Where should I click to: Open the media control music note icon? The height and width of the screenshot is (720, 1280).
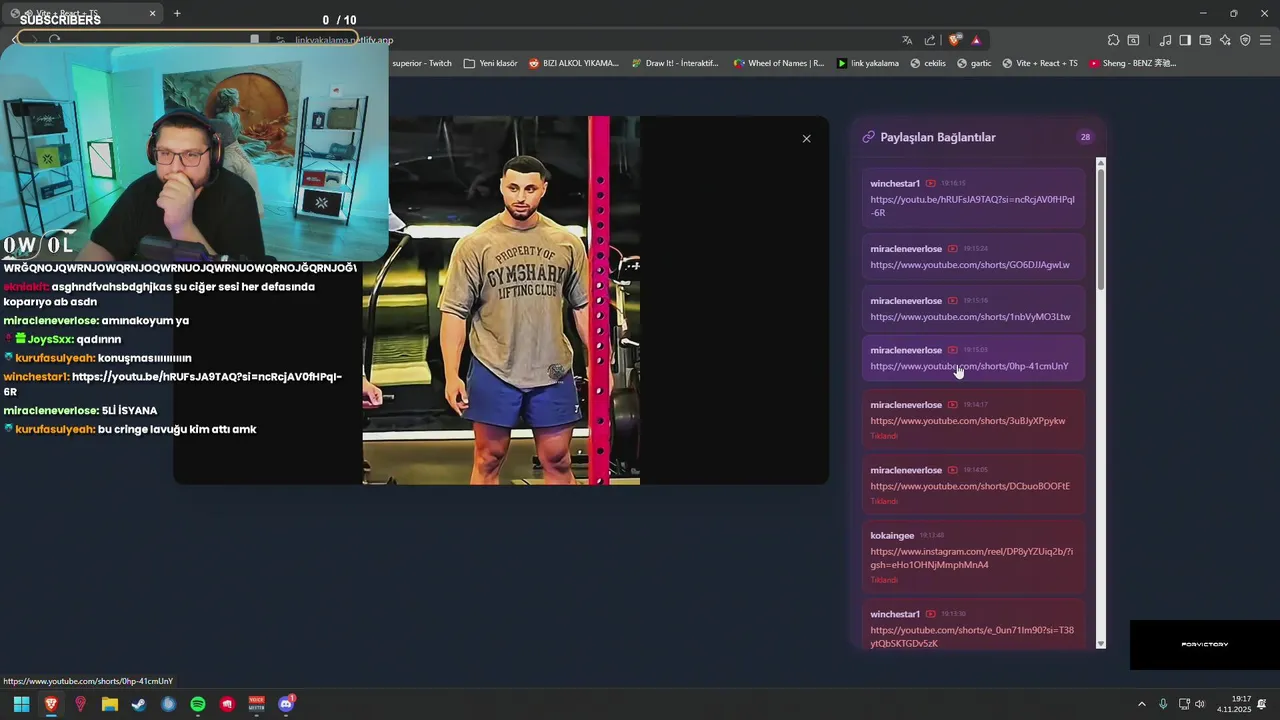coord(1165,40)
